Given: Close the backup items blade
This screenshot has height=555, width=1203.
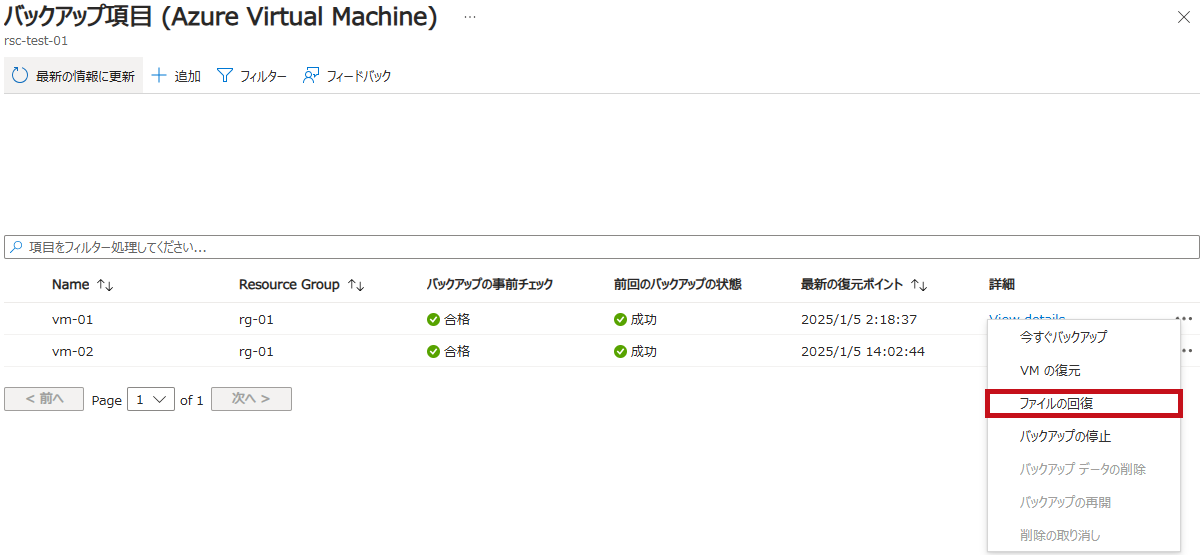Looking at the screenshot, I should pos(1184,17).
